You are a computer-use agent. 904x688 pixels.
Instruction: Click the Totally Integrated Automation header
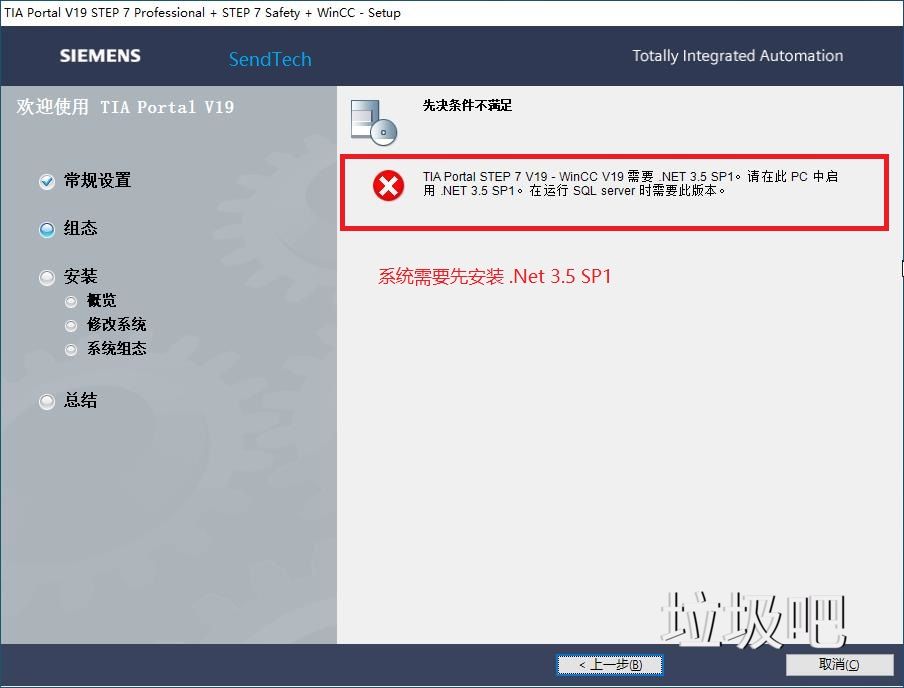click(x=737, y=55)
